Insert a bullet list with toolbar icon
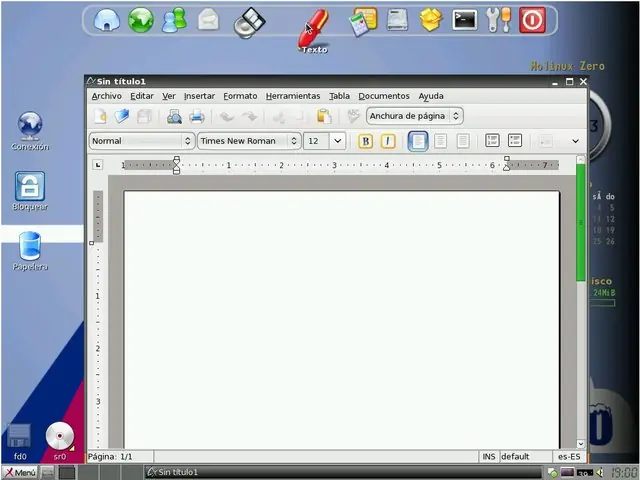The width and height of the screenshot is (640, 480). pyautogui.click(x=515, y=141)
